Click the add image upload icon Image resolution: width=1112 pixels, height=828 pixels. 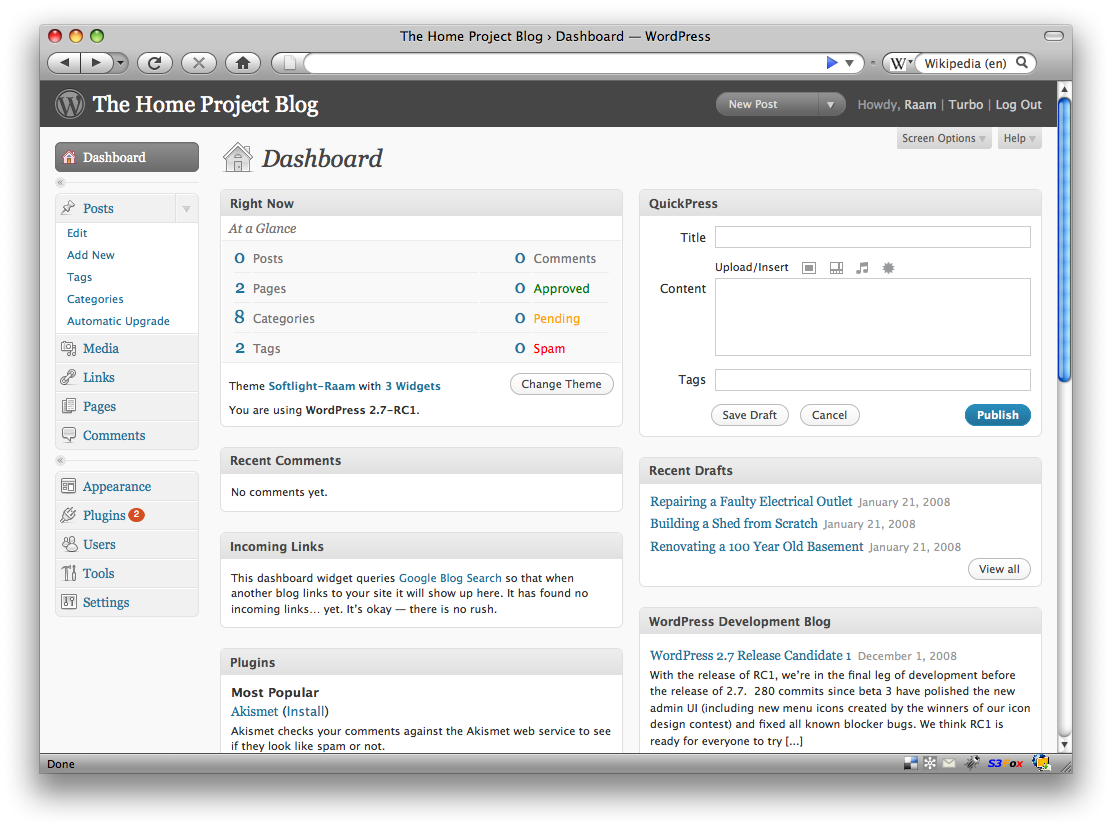tap(809, 268)
